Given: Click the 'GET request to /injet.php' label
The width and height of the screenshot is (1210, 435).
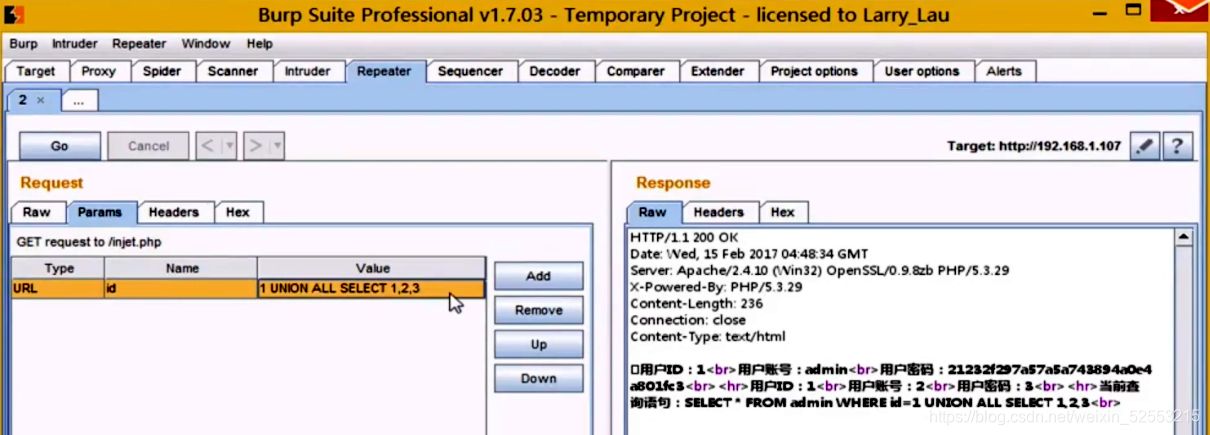Looking at the screenshot, I should pos(89,242).
